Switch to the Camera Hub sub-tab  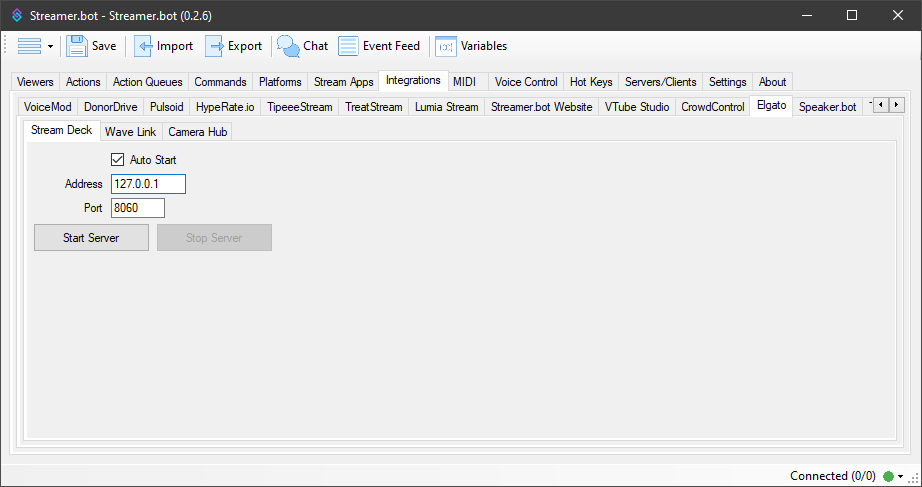198,132
